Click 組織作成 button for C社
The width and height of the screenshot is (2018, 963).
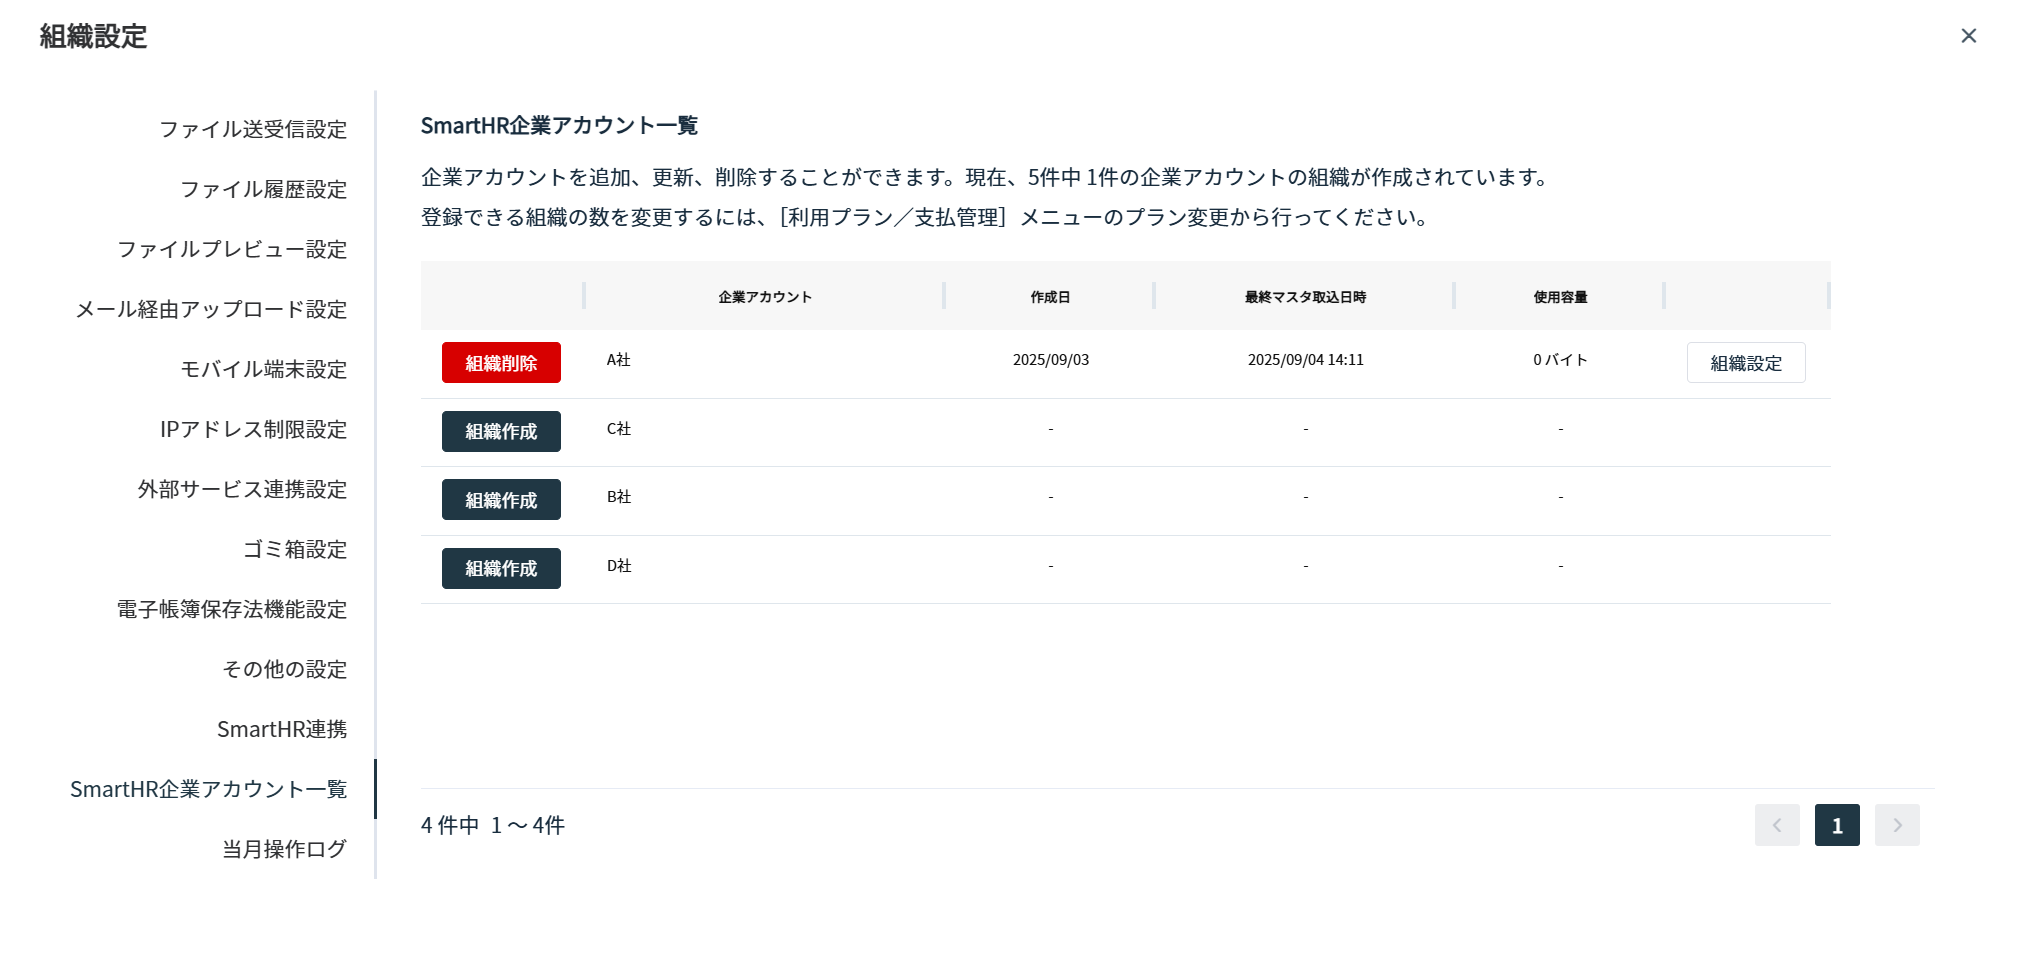pyautogui.click(x=501, y=431)
